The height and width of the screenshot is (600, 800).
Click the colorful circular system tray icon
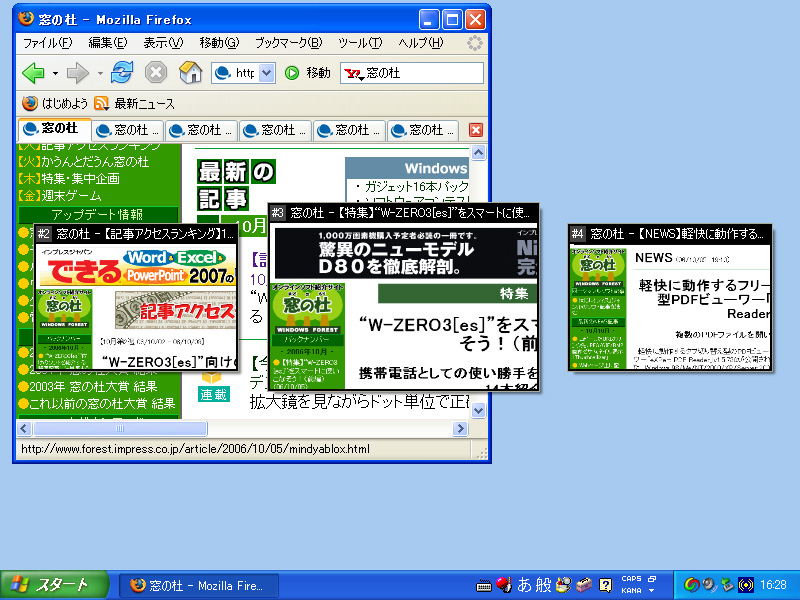tap(691, 585)
